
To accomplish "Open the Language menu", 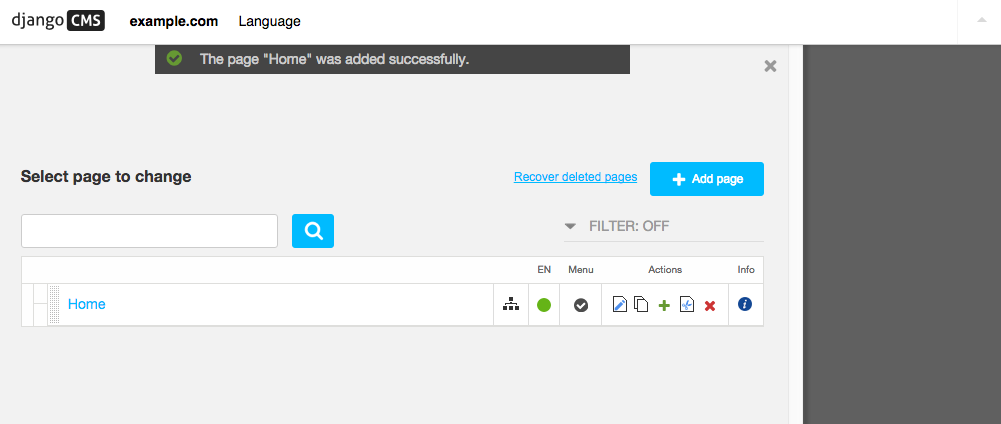I will (x=269, y=21).
